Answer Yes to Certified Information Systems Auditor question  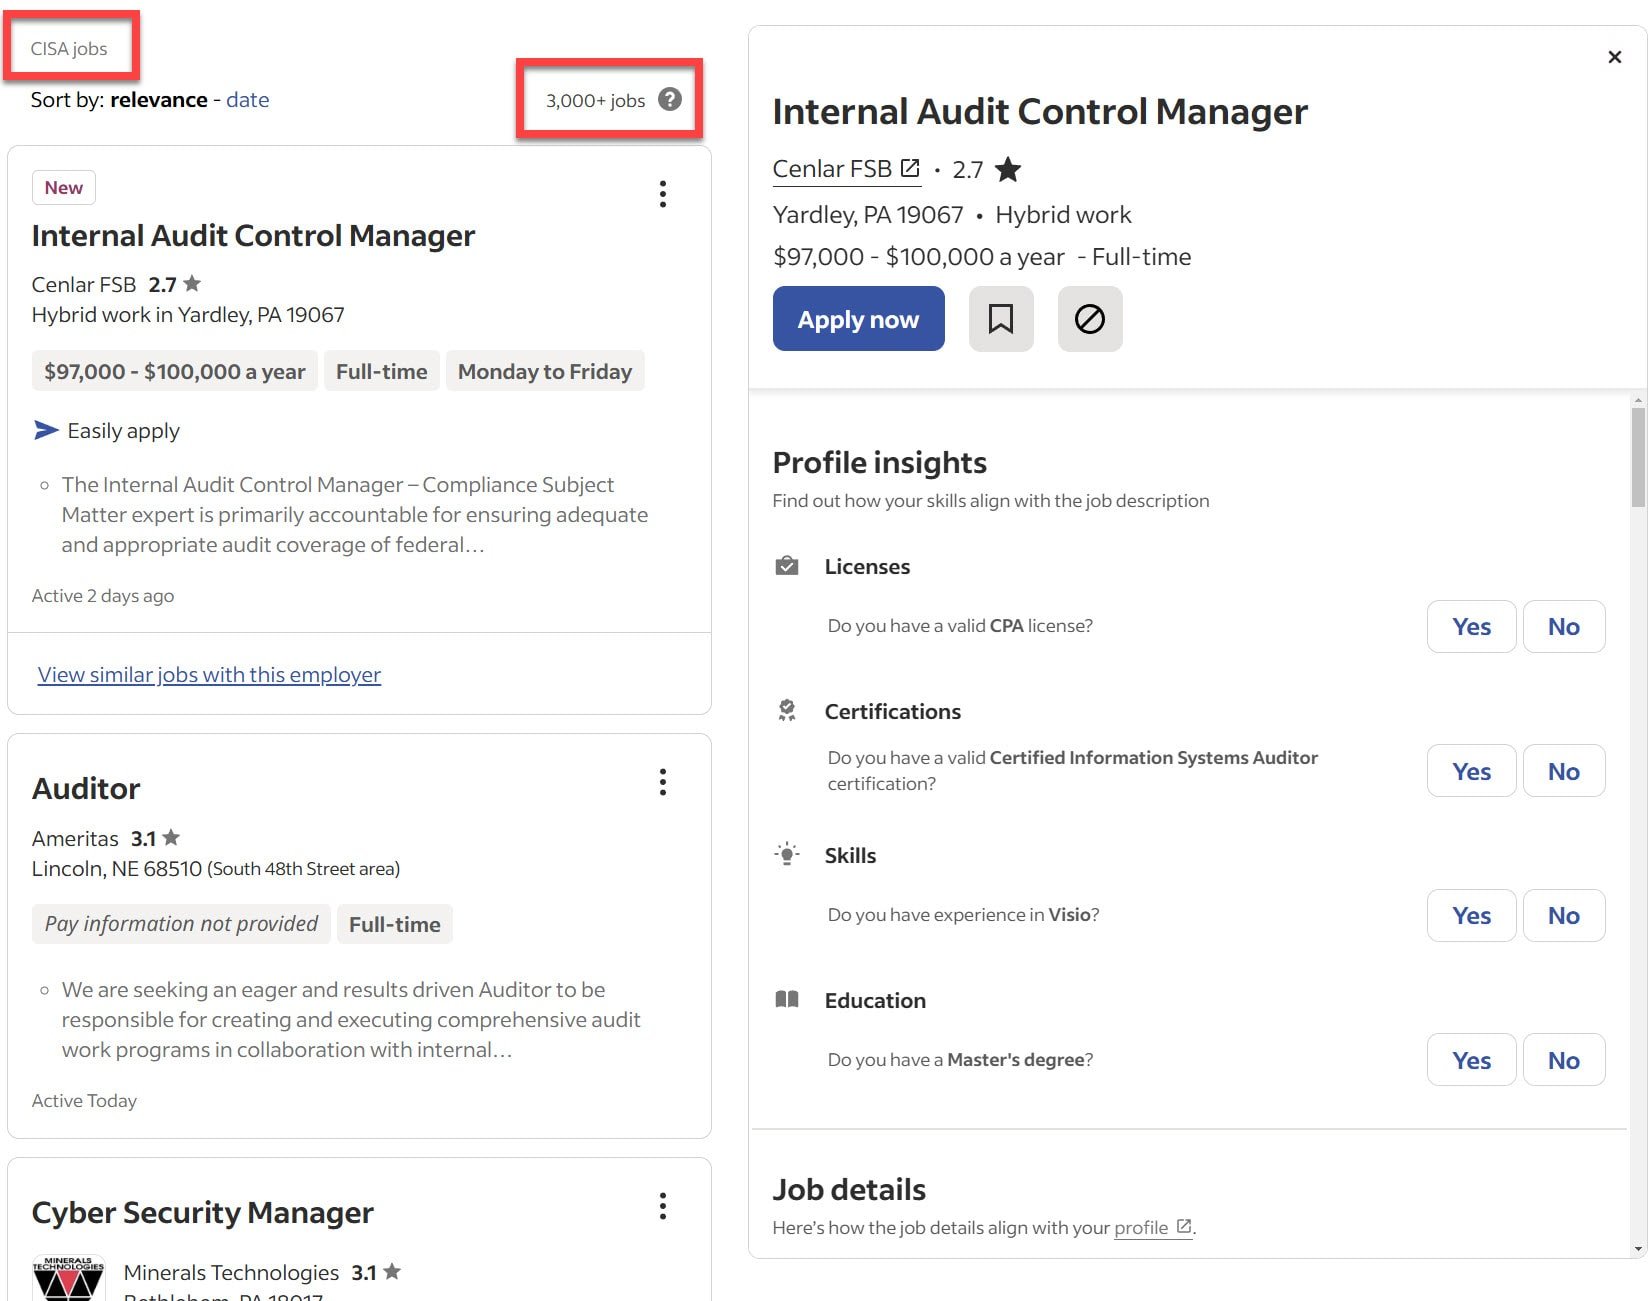1471,771
